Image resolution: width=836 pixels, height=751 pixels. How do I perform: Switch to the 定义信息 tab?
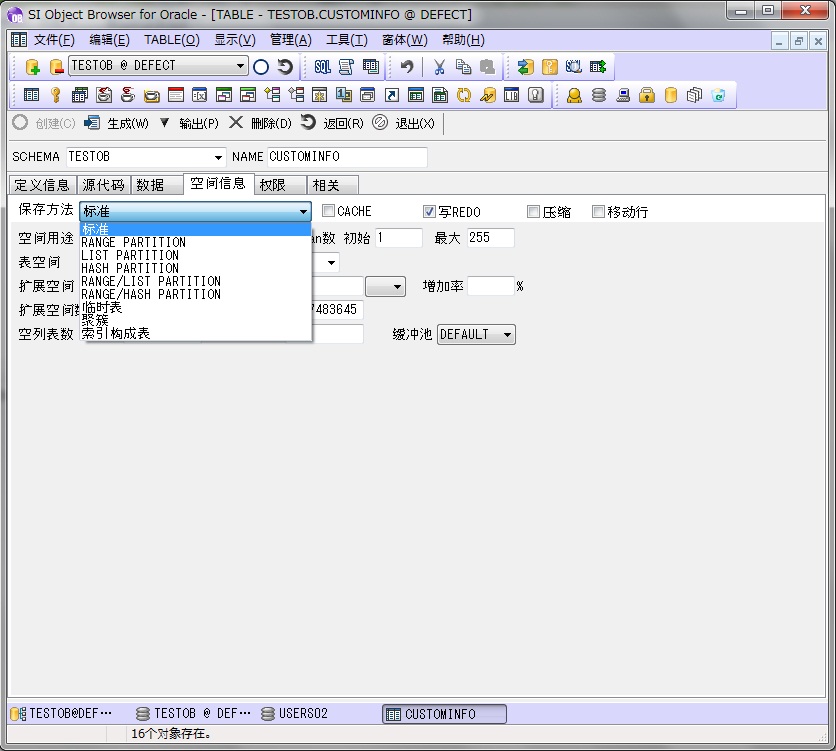point(42,185)
